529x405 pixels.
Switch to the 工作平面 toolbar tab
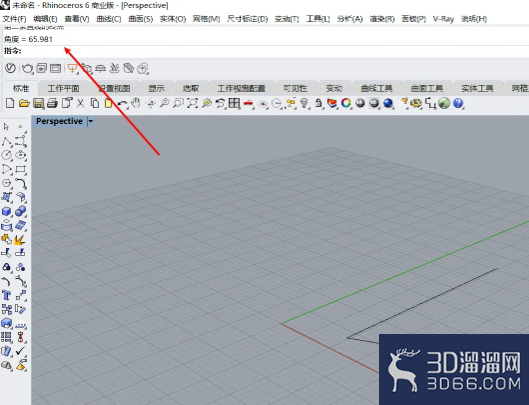(63, 88)
